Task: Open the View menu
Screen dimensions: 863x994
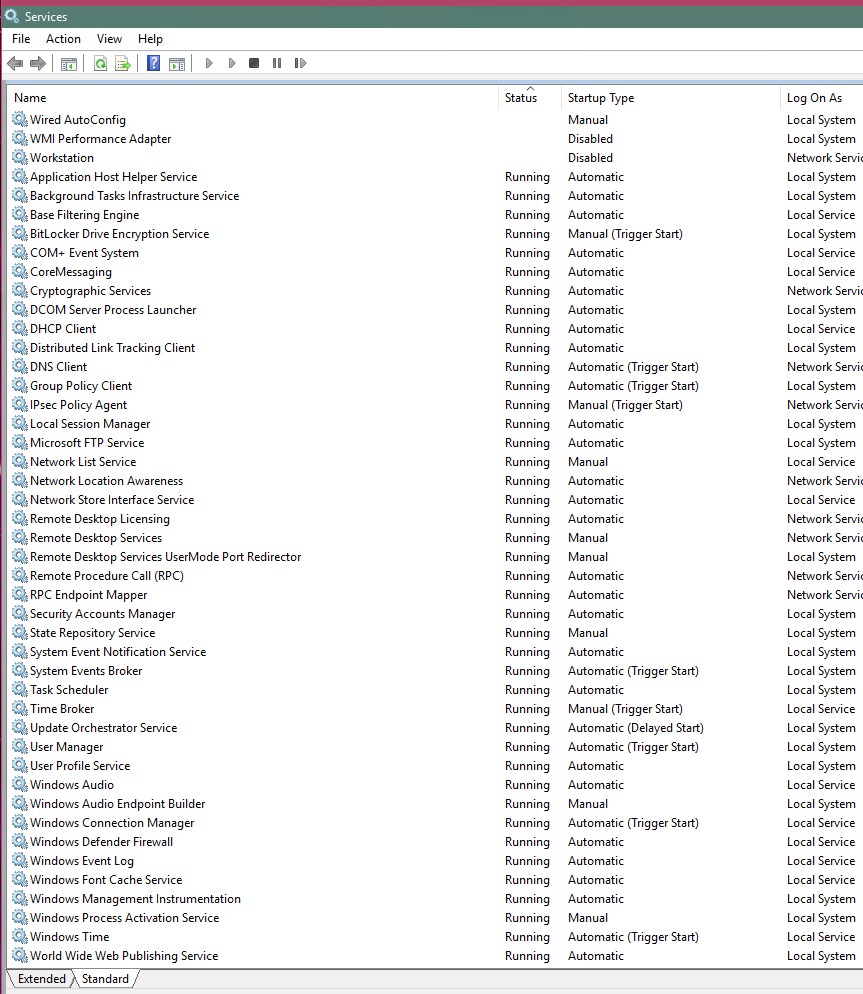Action: pos(109,38)
